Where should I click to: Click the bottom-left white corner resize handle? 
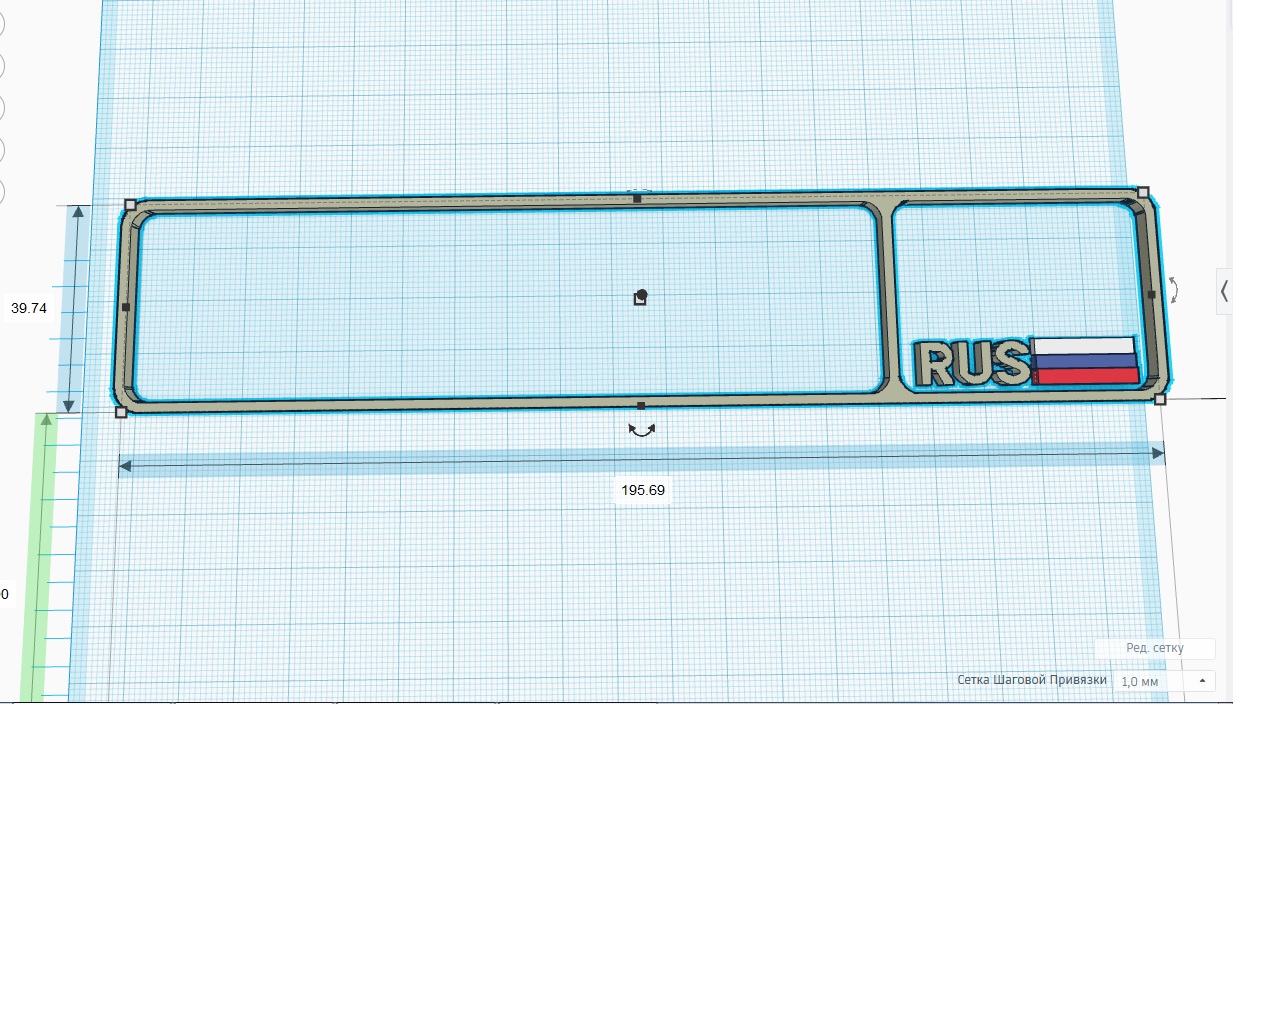(x=121, y=412)
